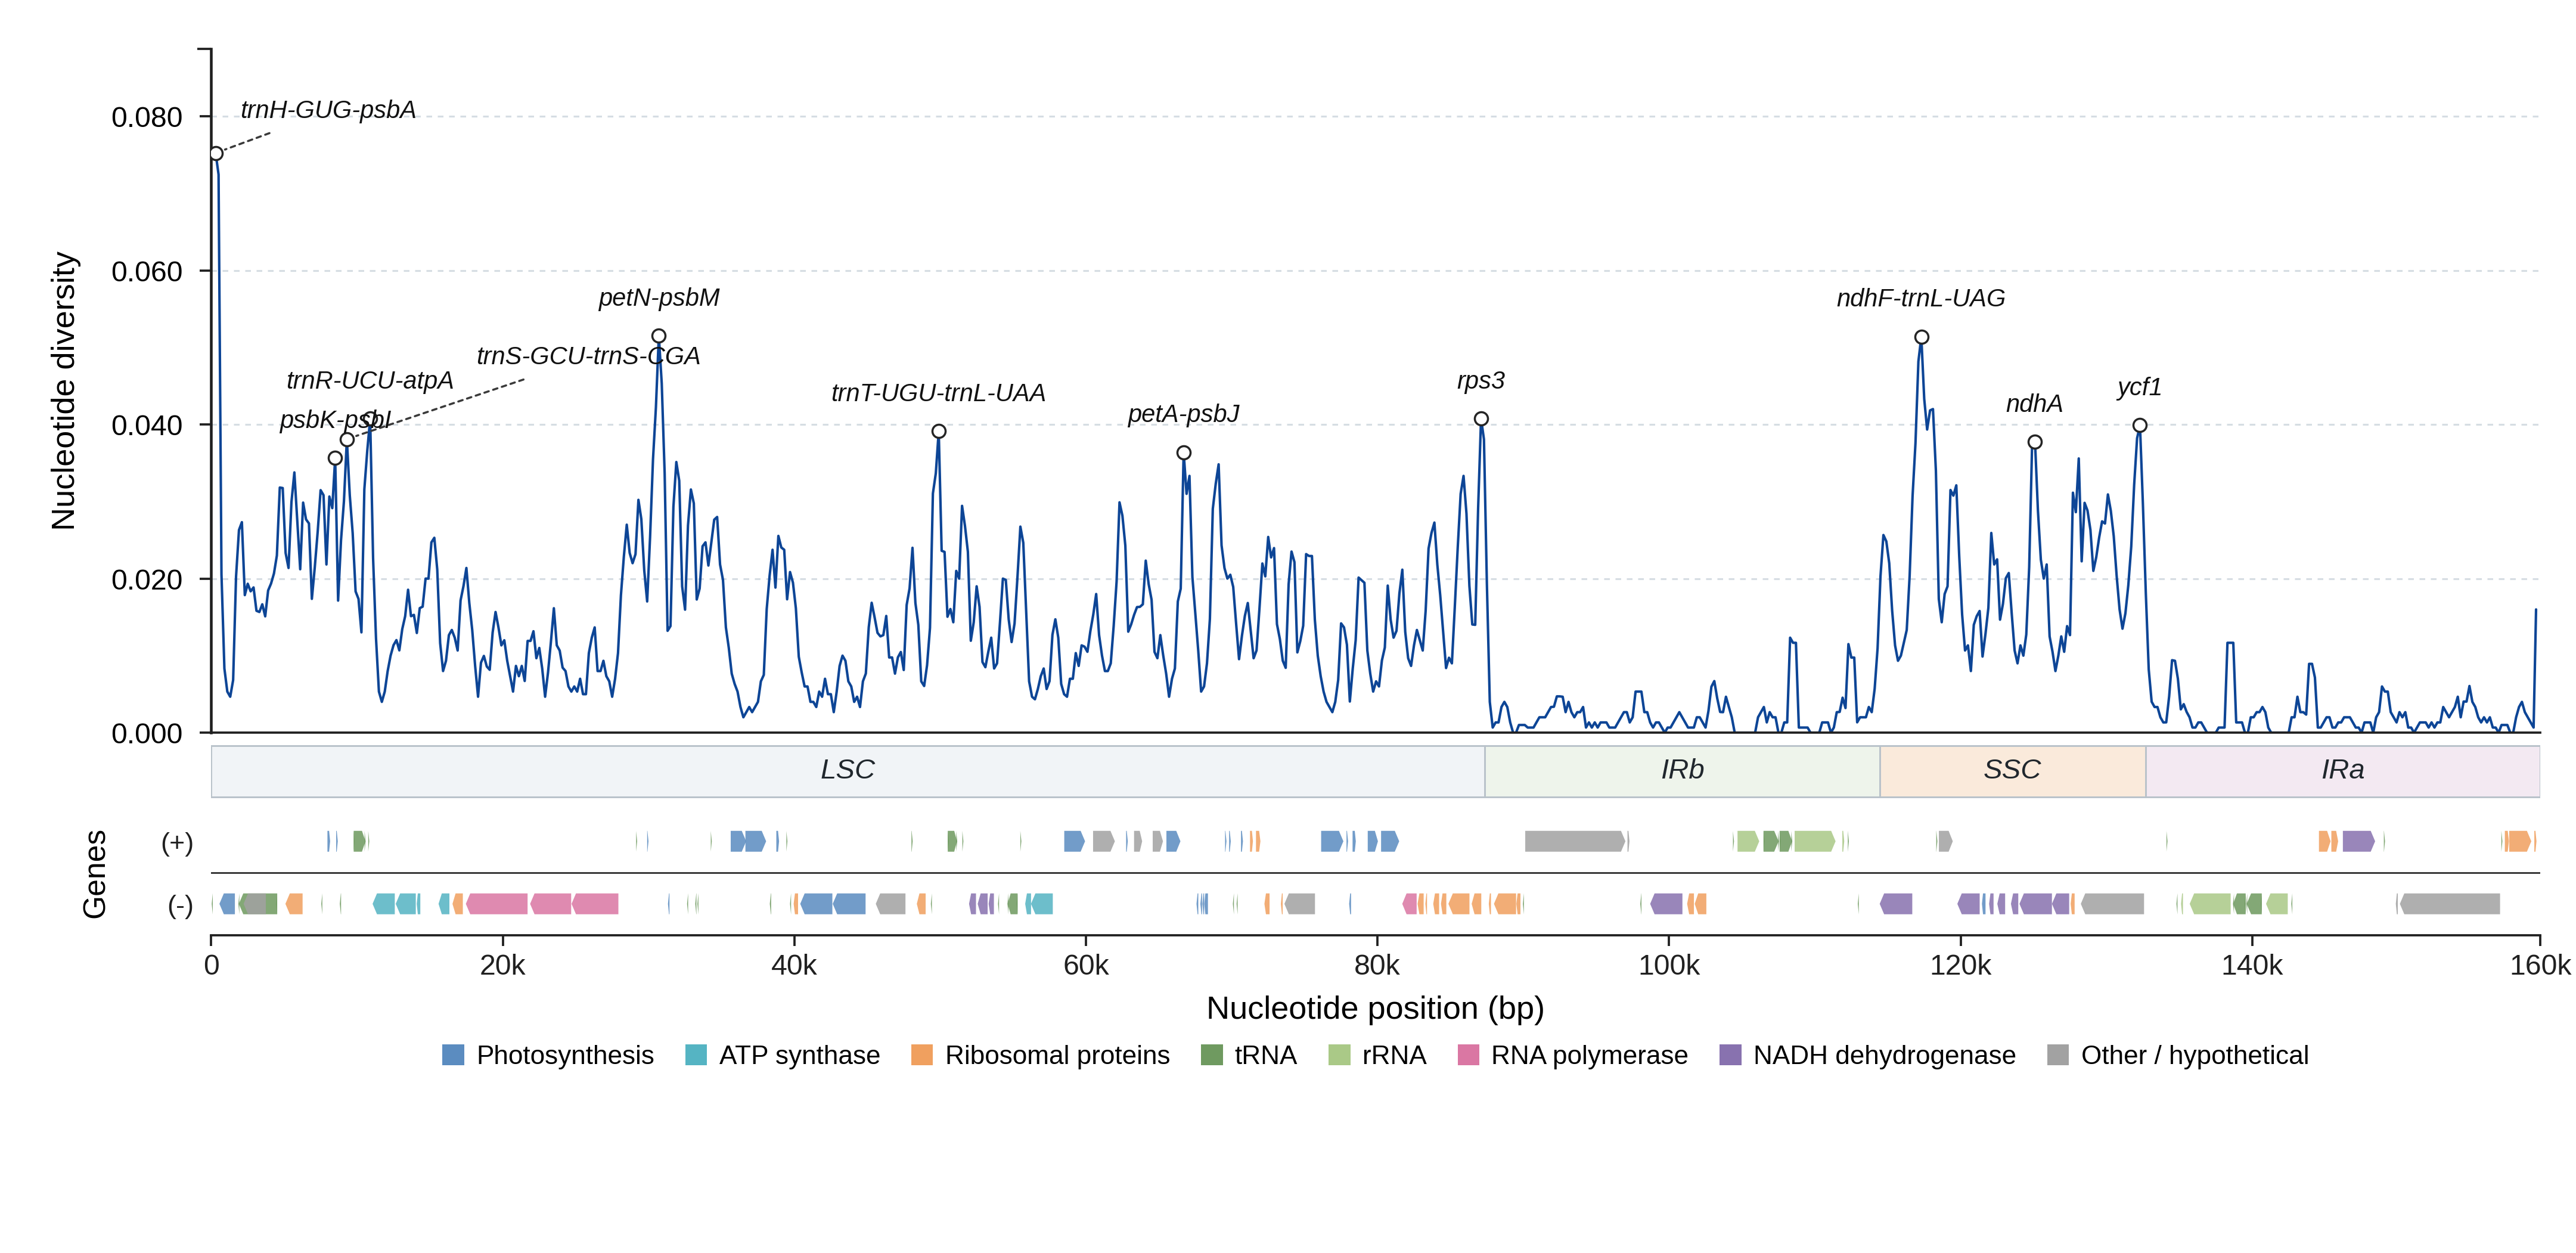2576x1253 pixels.
Task: Click the ndhA peak marker circle
Action: click(x=2035, y=442)
